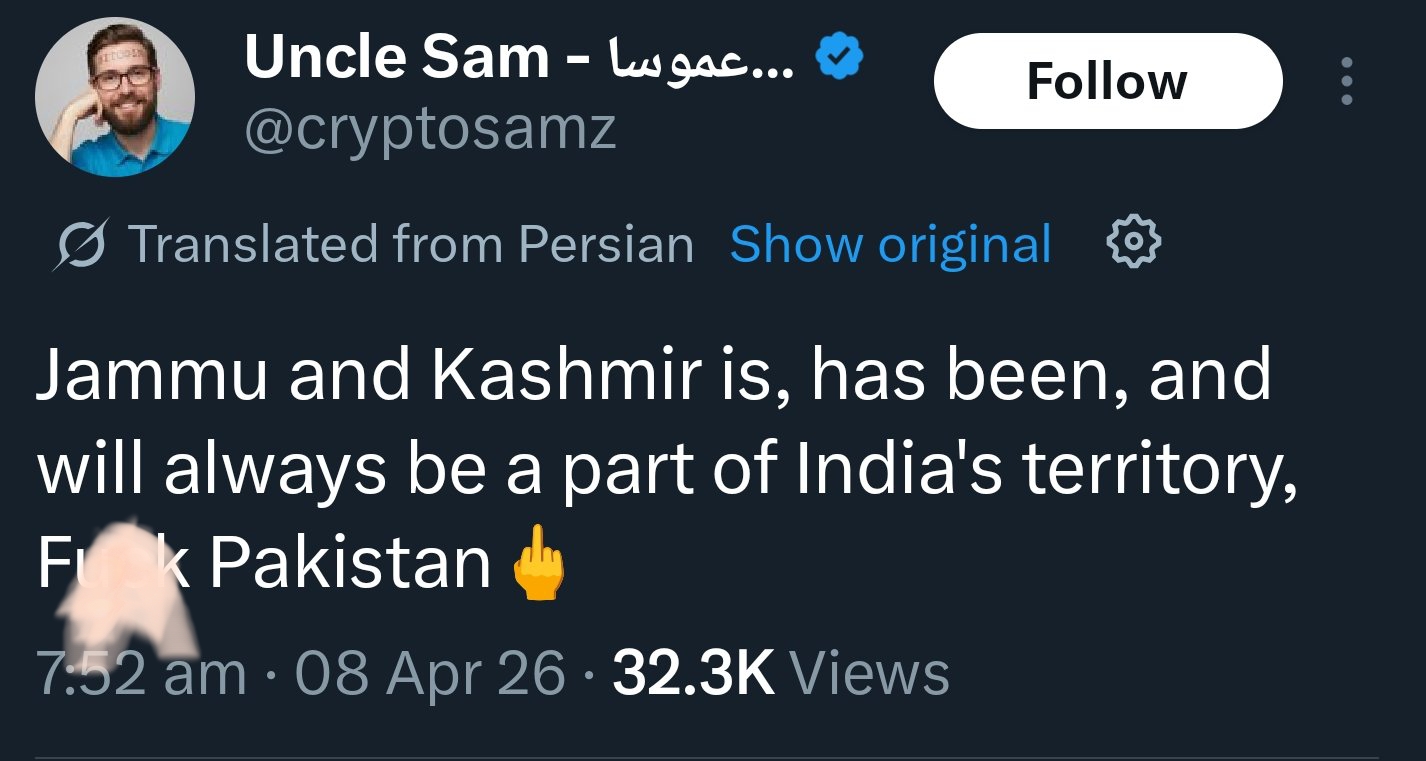Click the word Pakistan in the post
This screenshot has height=761, width=1426.
pos(350,563)
